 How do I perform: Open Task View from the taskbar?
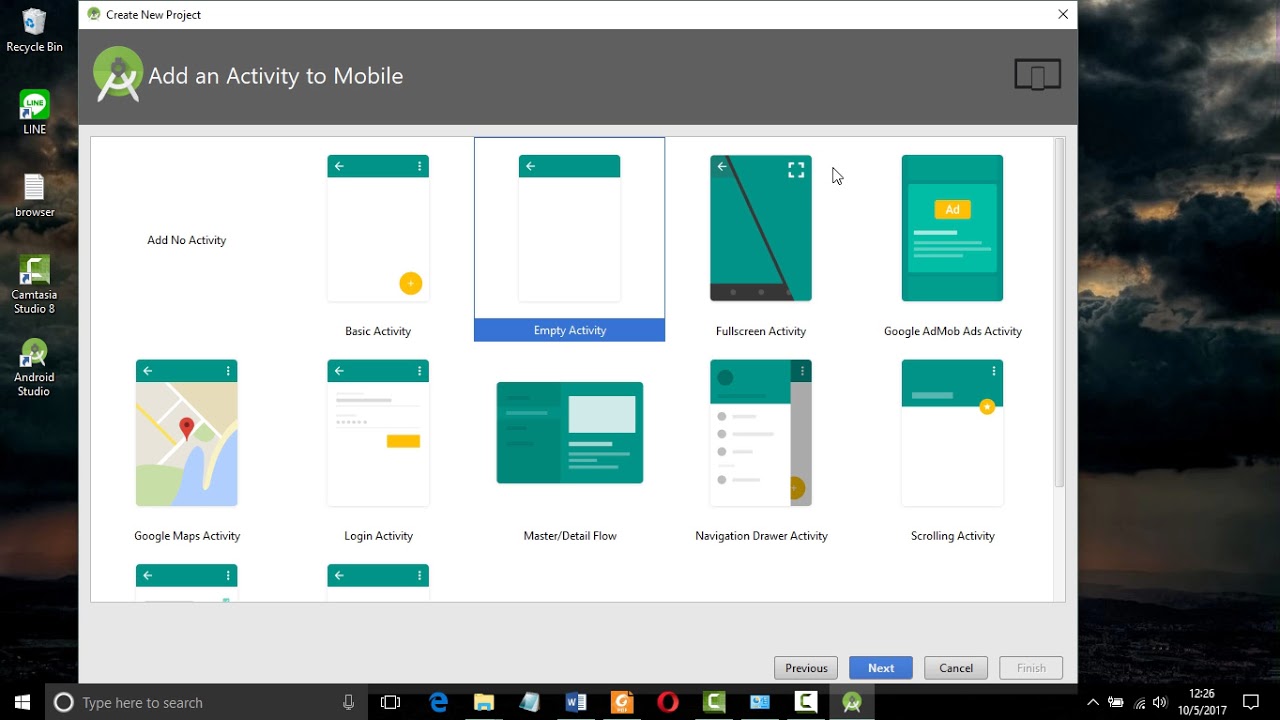pyautogui.click(x=390, y=702)
